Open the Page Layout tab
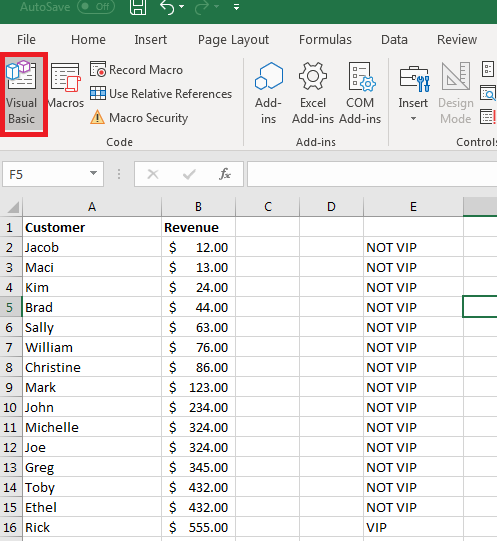This screenshot has height=541, width=497. click(233, 40)
